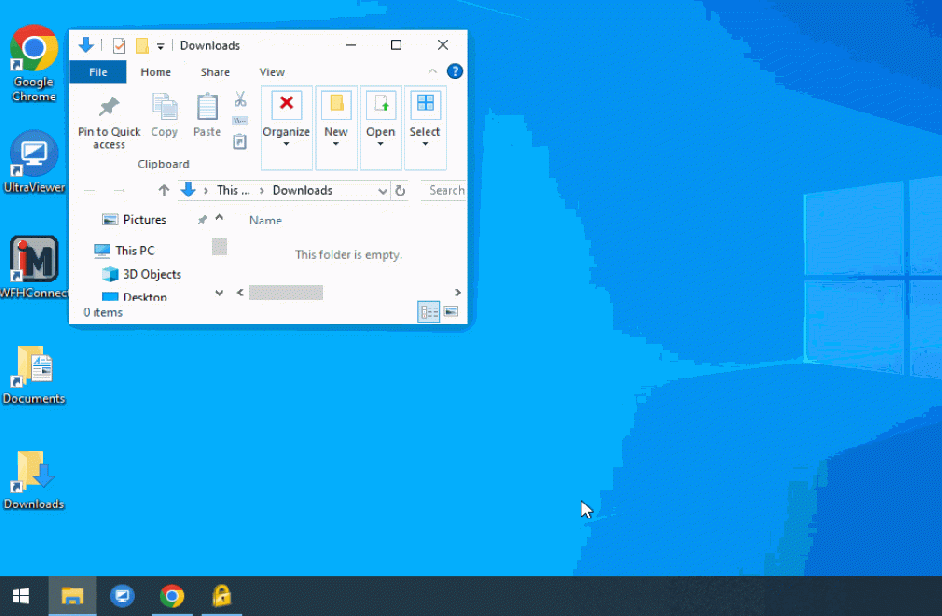Click Zoom icon in the taskbar
Image resolution: width=942 pixels, height=616 pixels.
[x=122, y=596]
